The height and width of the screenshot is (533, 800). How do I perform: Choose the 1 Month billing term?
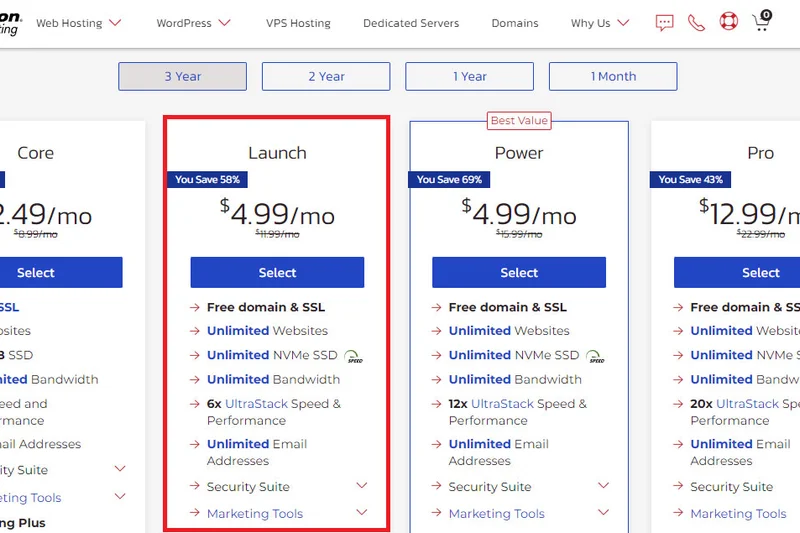[x=613, y=77]
